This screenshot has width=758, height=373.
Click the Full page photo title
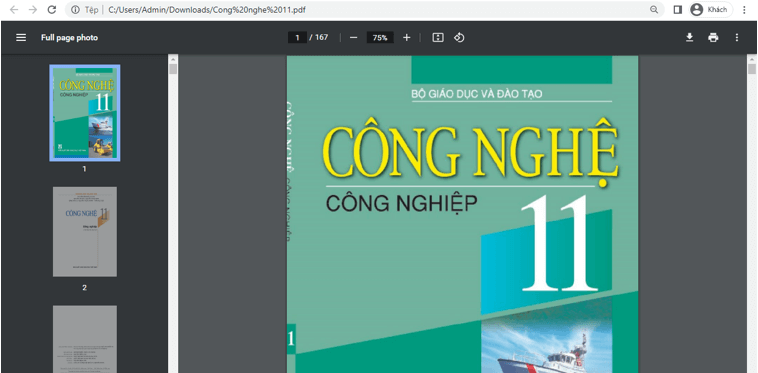tap(69, 38)
